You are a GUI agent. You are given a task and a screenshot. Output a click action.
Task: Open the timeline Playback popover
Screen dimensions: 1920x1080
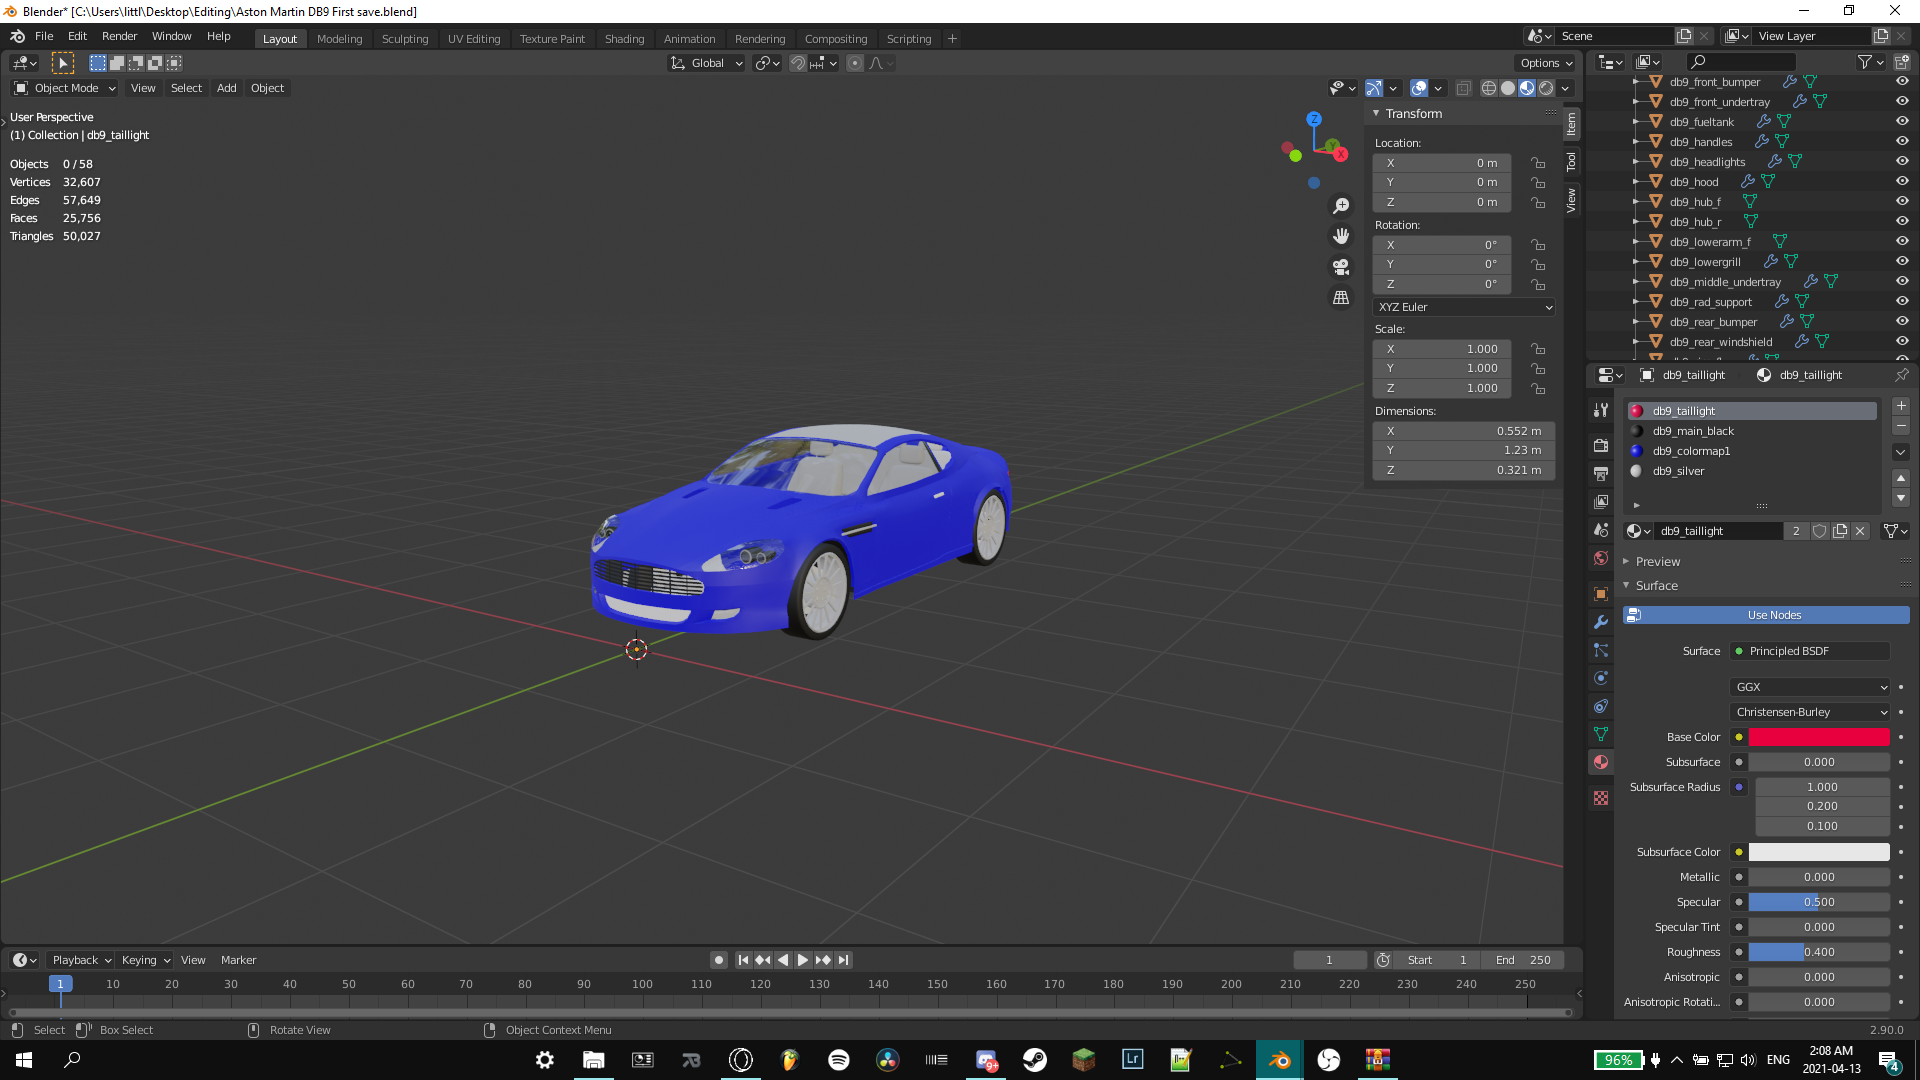(x=81, y=960)
